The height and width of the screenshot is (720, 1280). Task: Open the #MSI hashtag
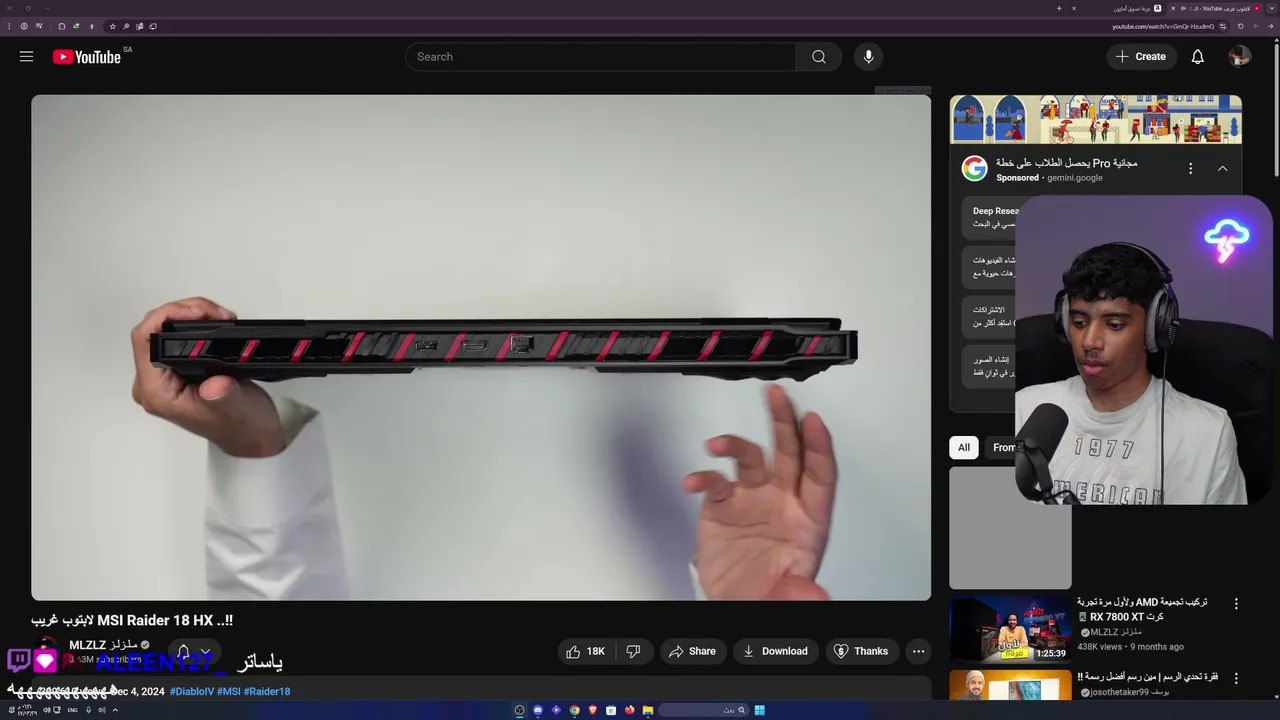click(x=229, y=691)
